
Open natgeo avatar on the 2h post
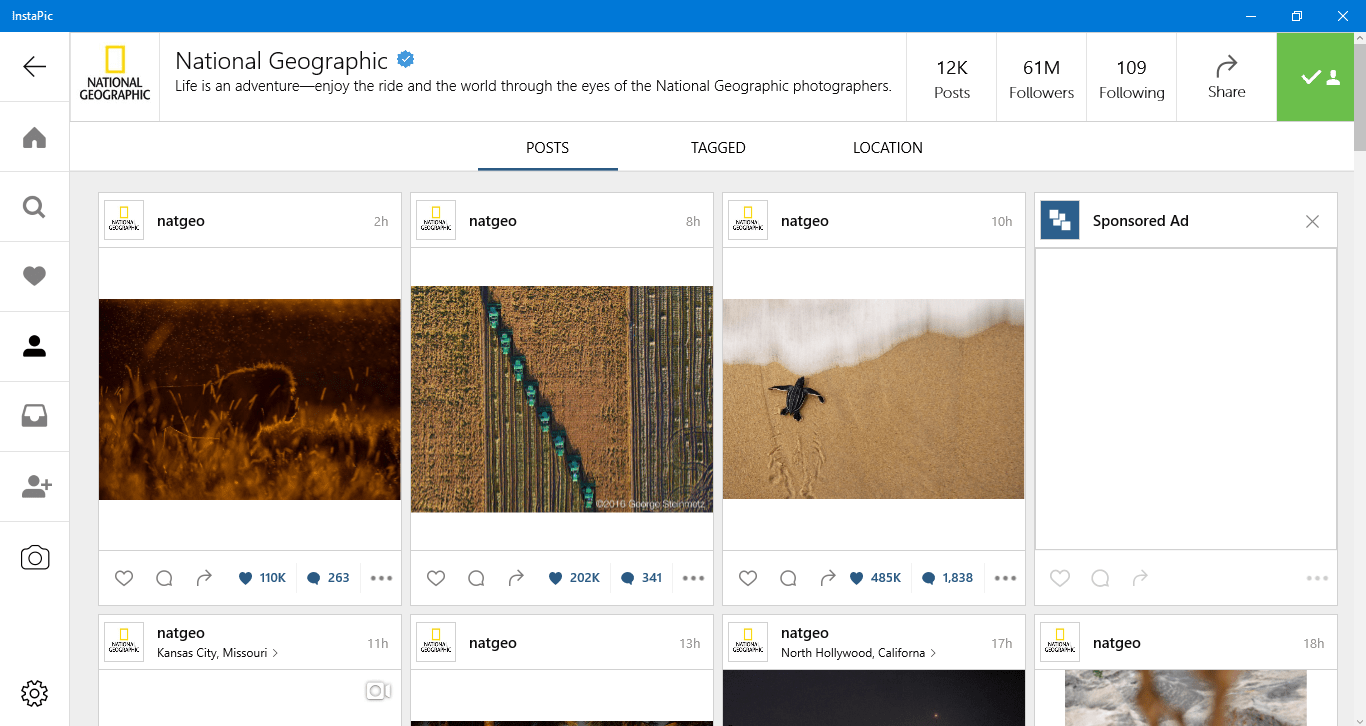point(124,221)
